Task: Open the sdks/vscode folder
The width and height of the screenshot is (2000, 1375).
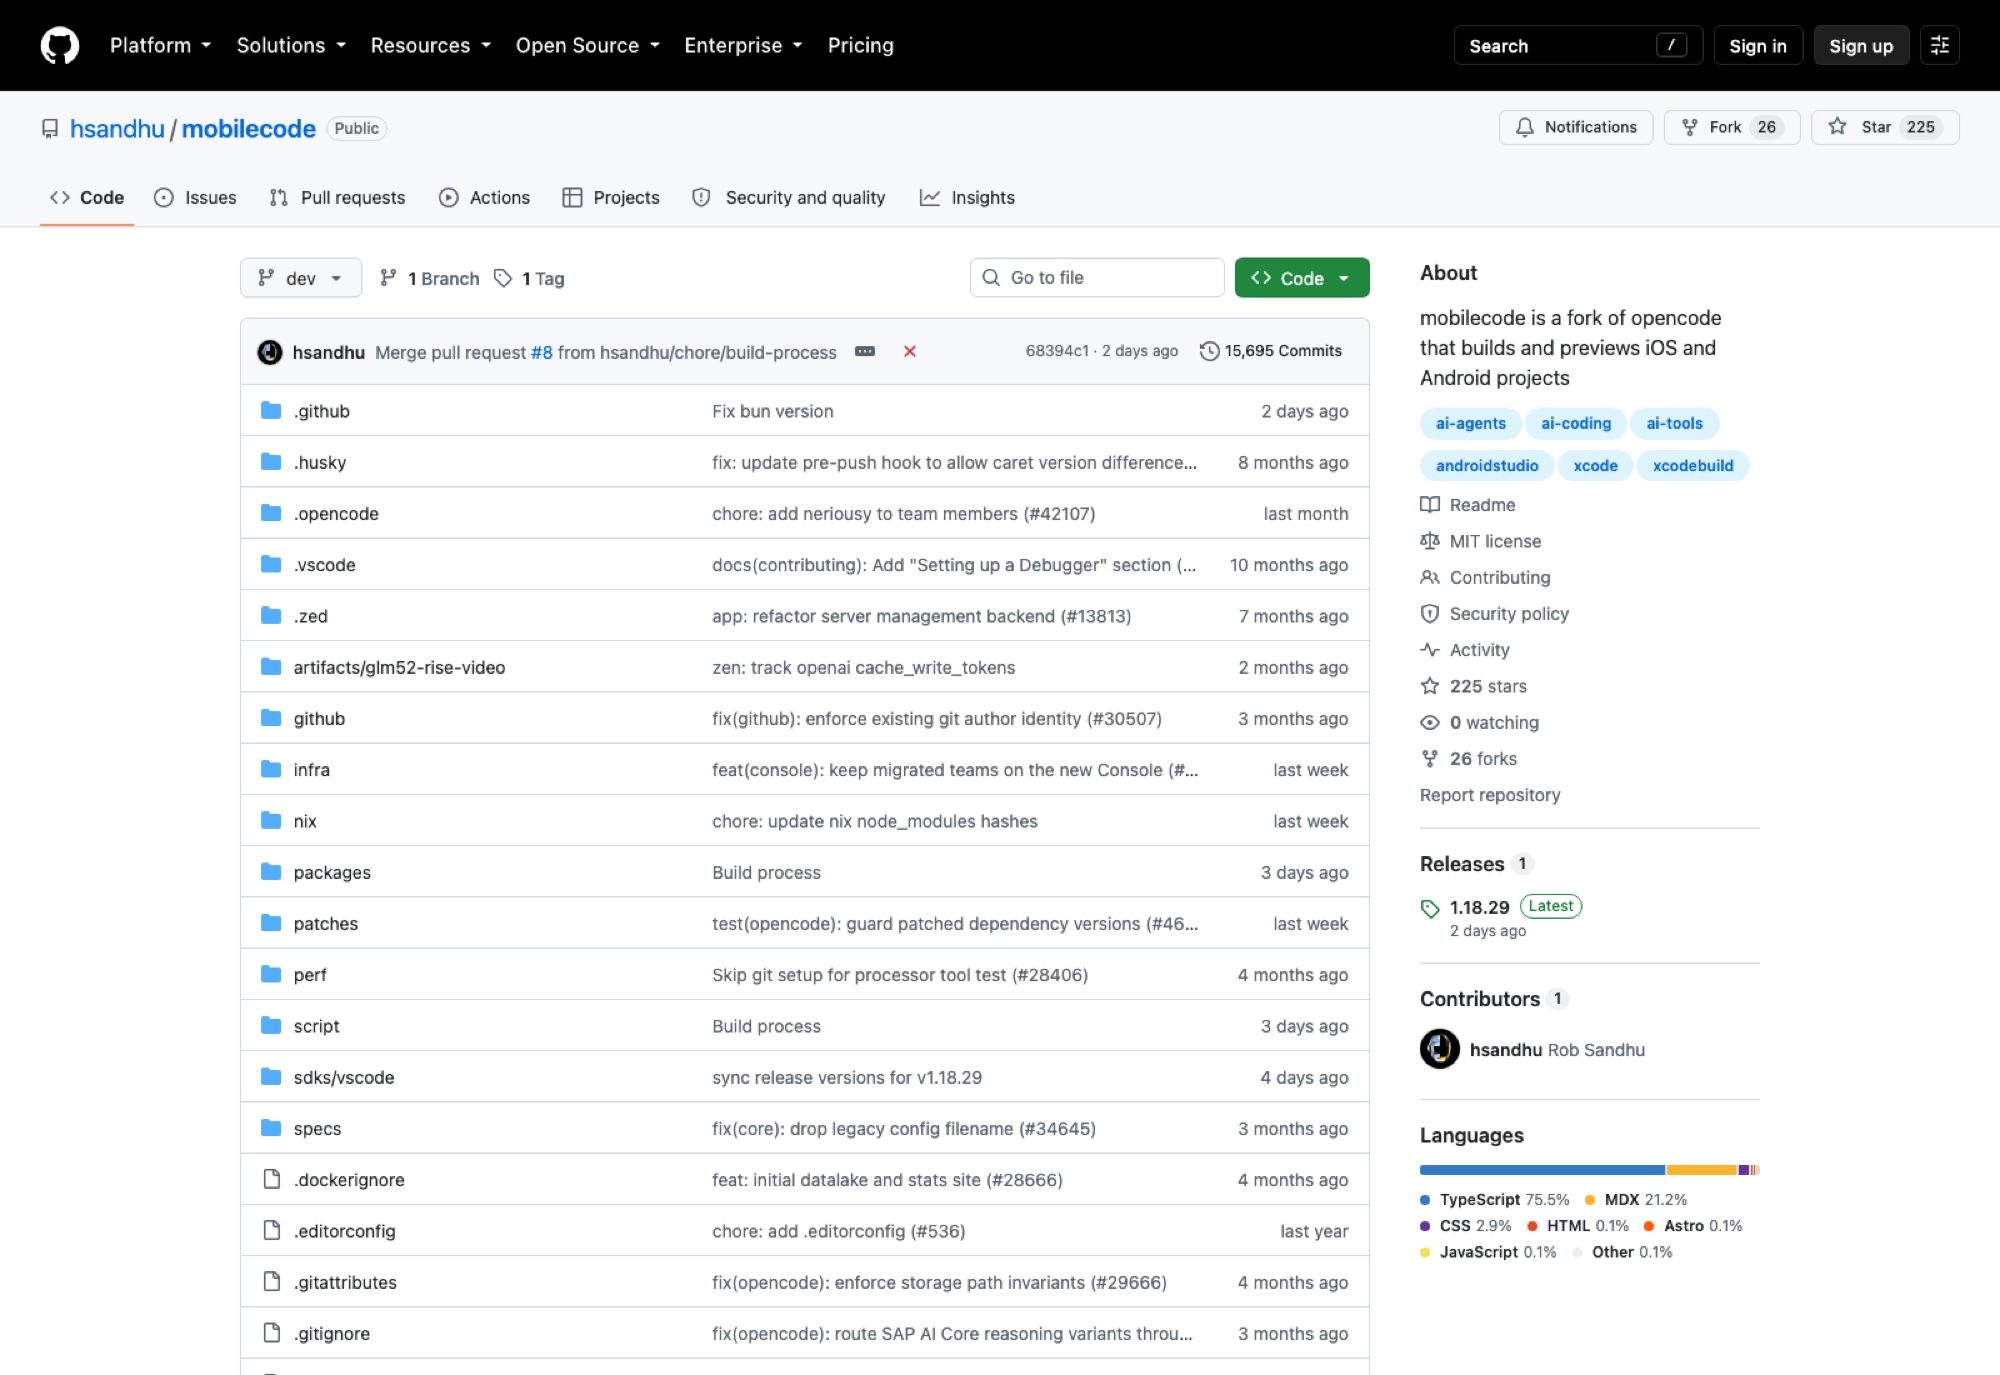Action: point(344,1077)
